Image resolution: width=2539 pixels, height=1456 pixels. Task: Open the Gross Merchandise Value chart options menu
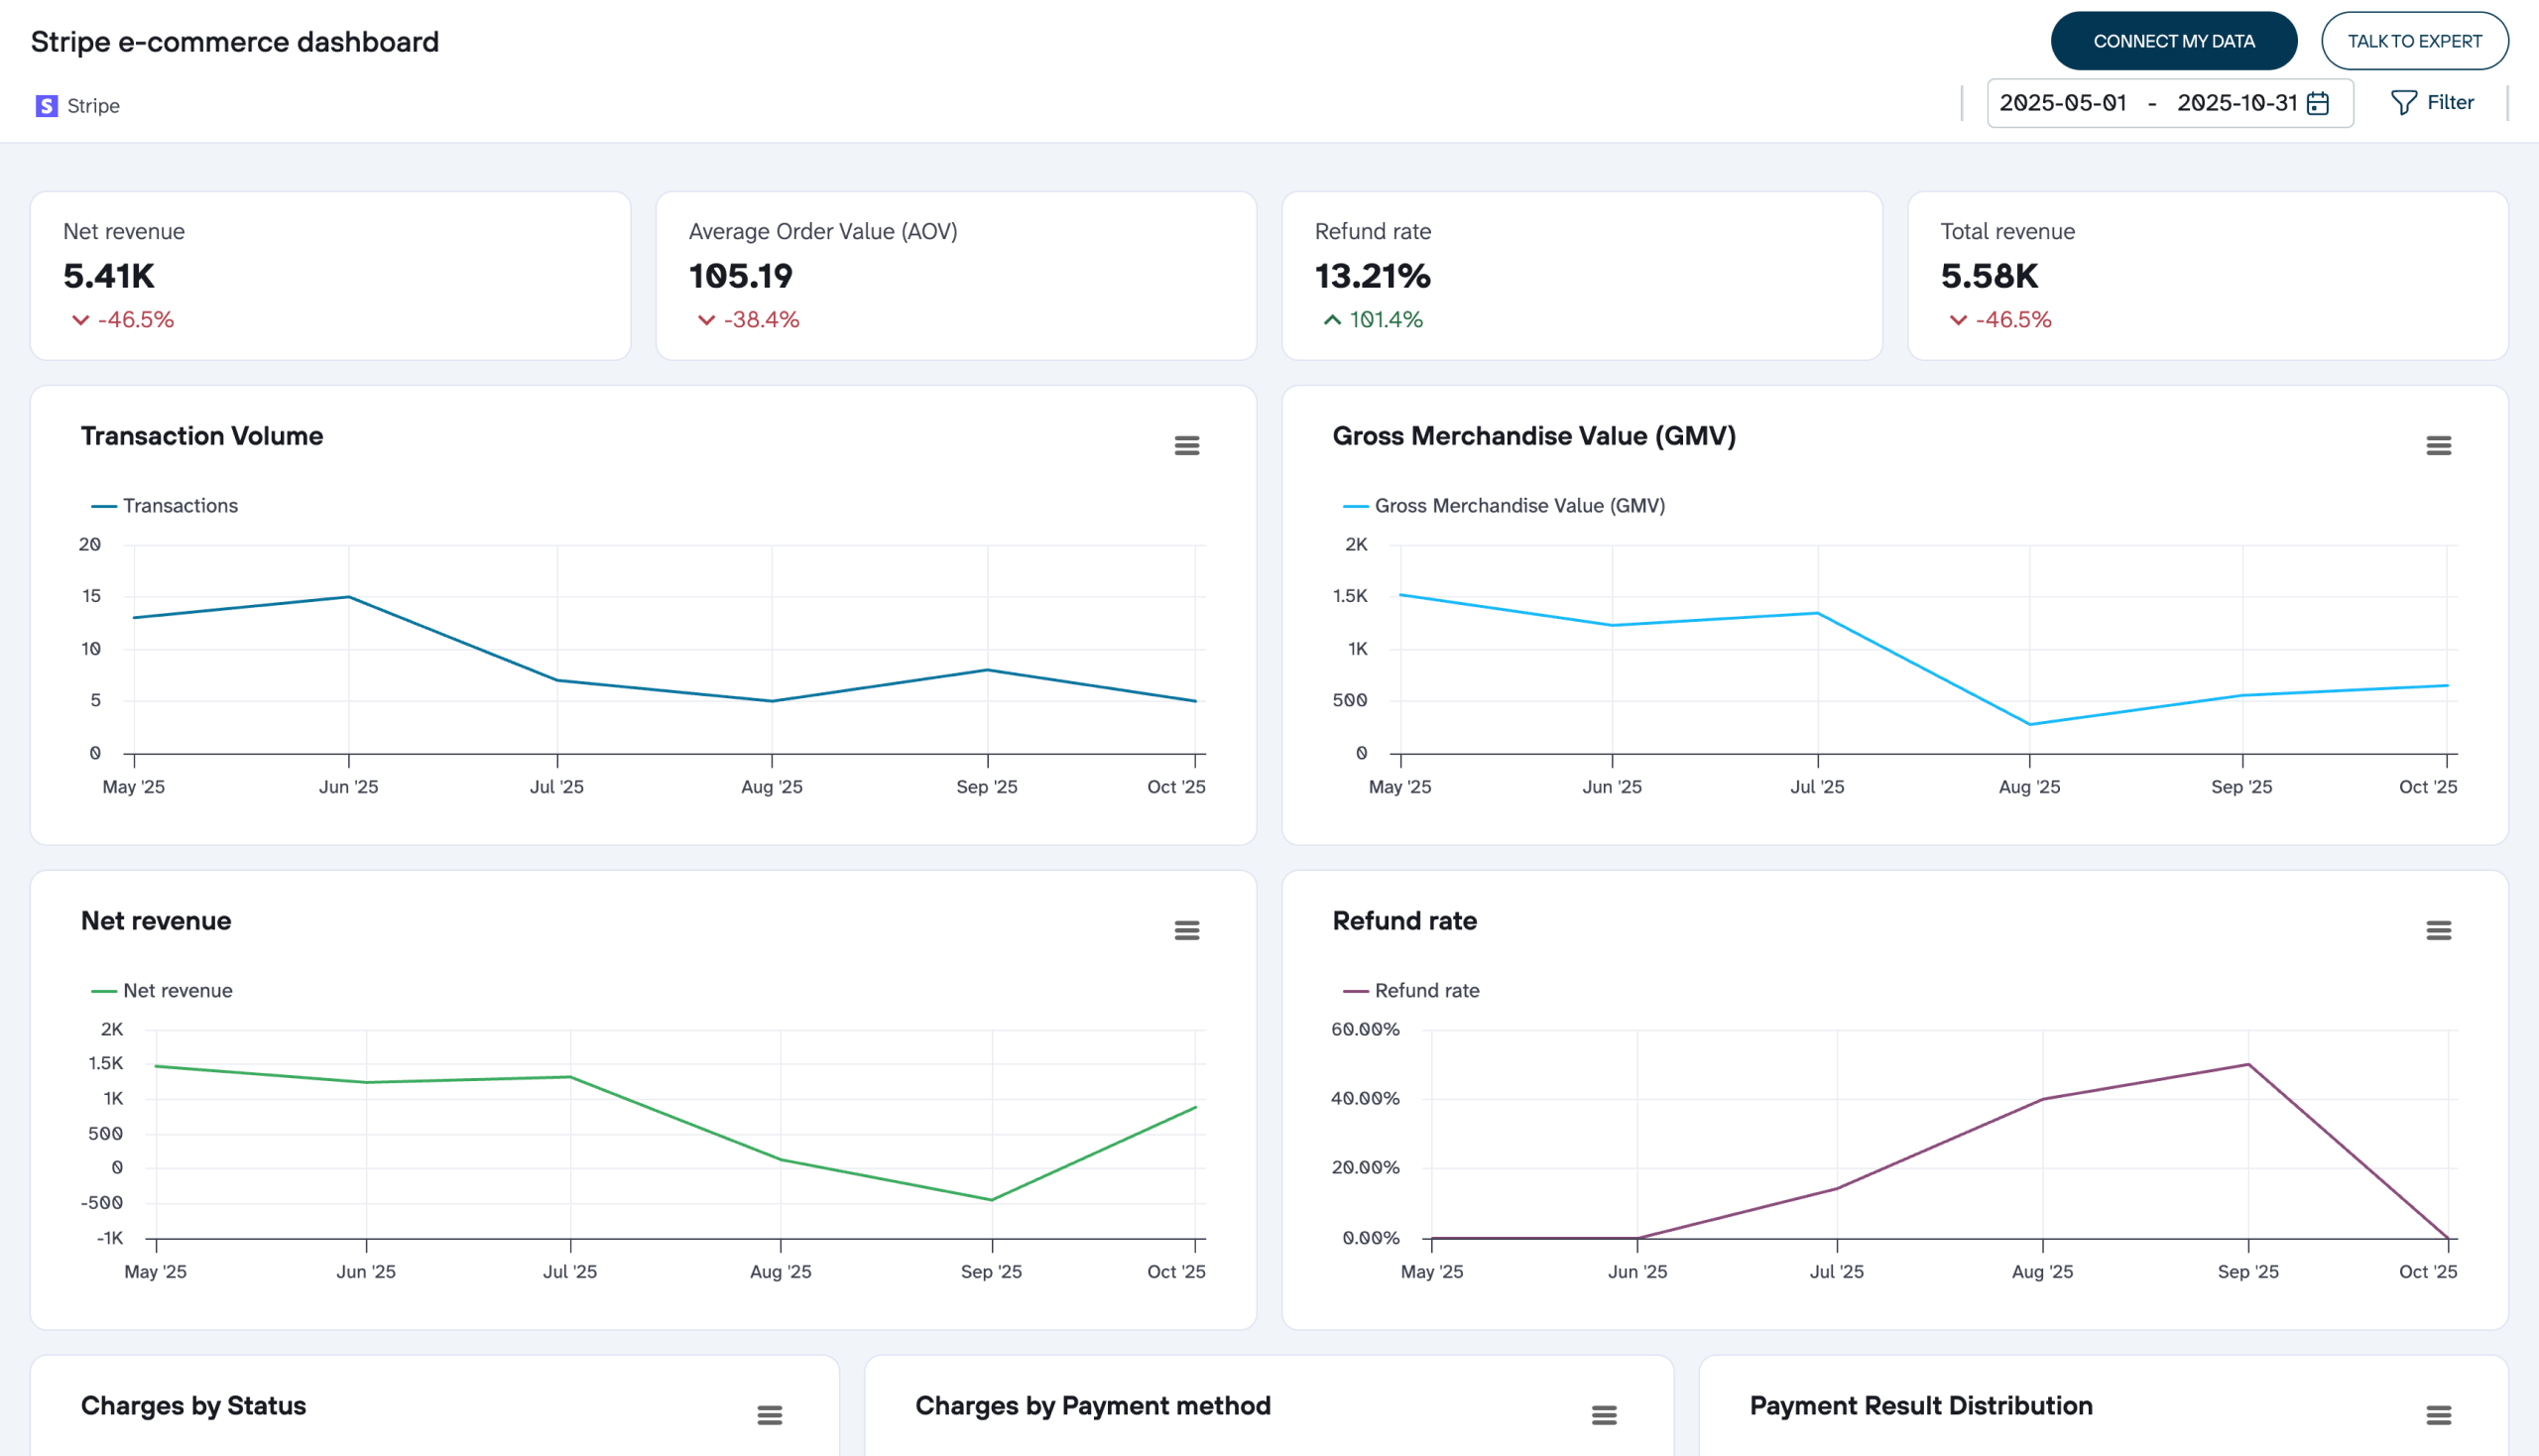coord(2438,445)
